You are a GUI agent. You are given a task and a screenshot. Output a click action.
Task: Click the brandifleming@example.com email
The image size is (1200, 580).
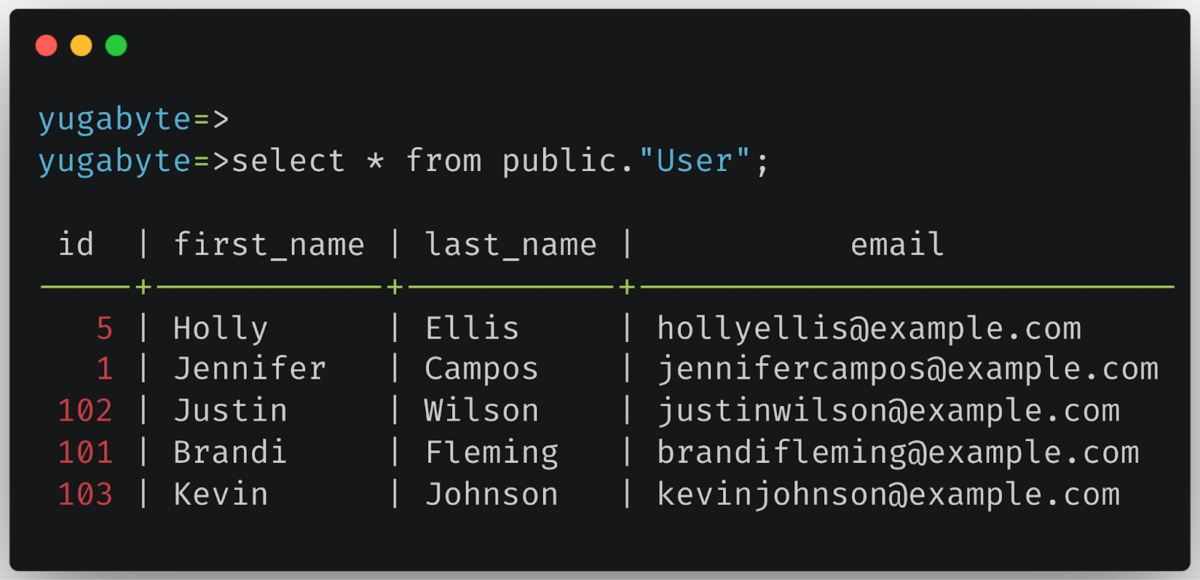pos(898,452)
